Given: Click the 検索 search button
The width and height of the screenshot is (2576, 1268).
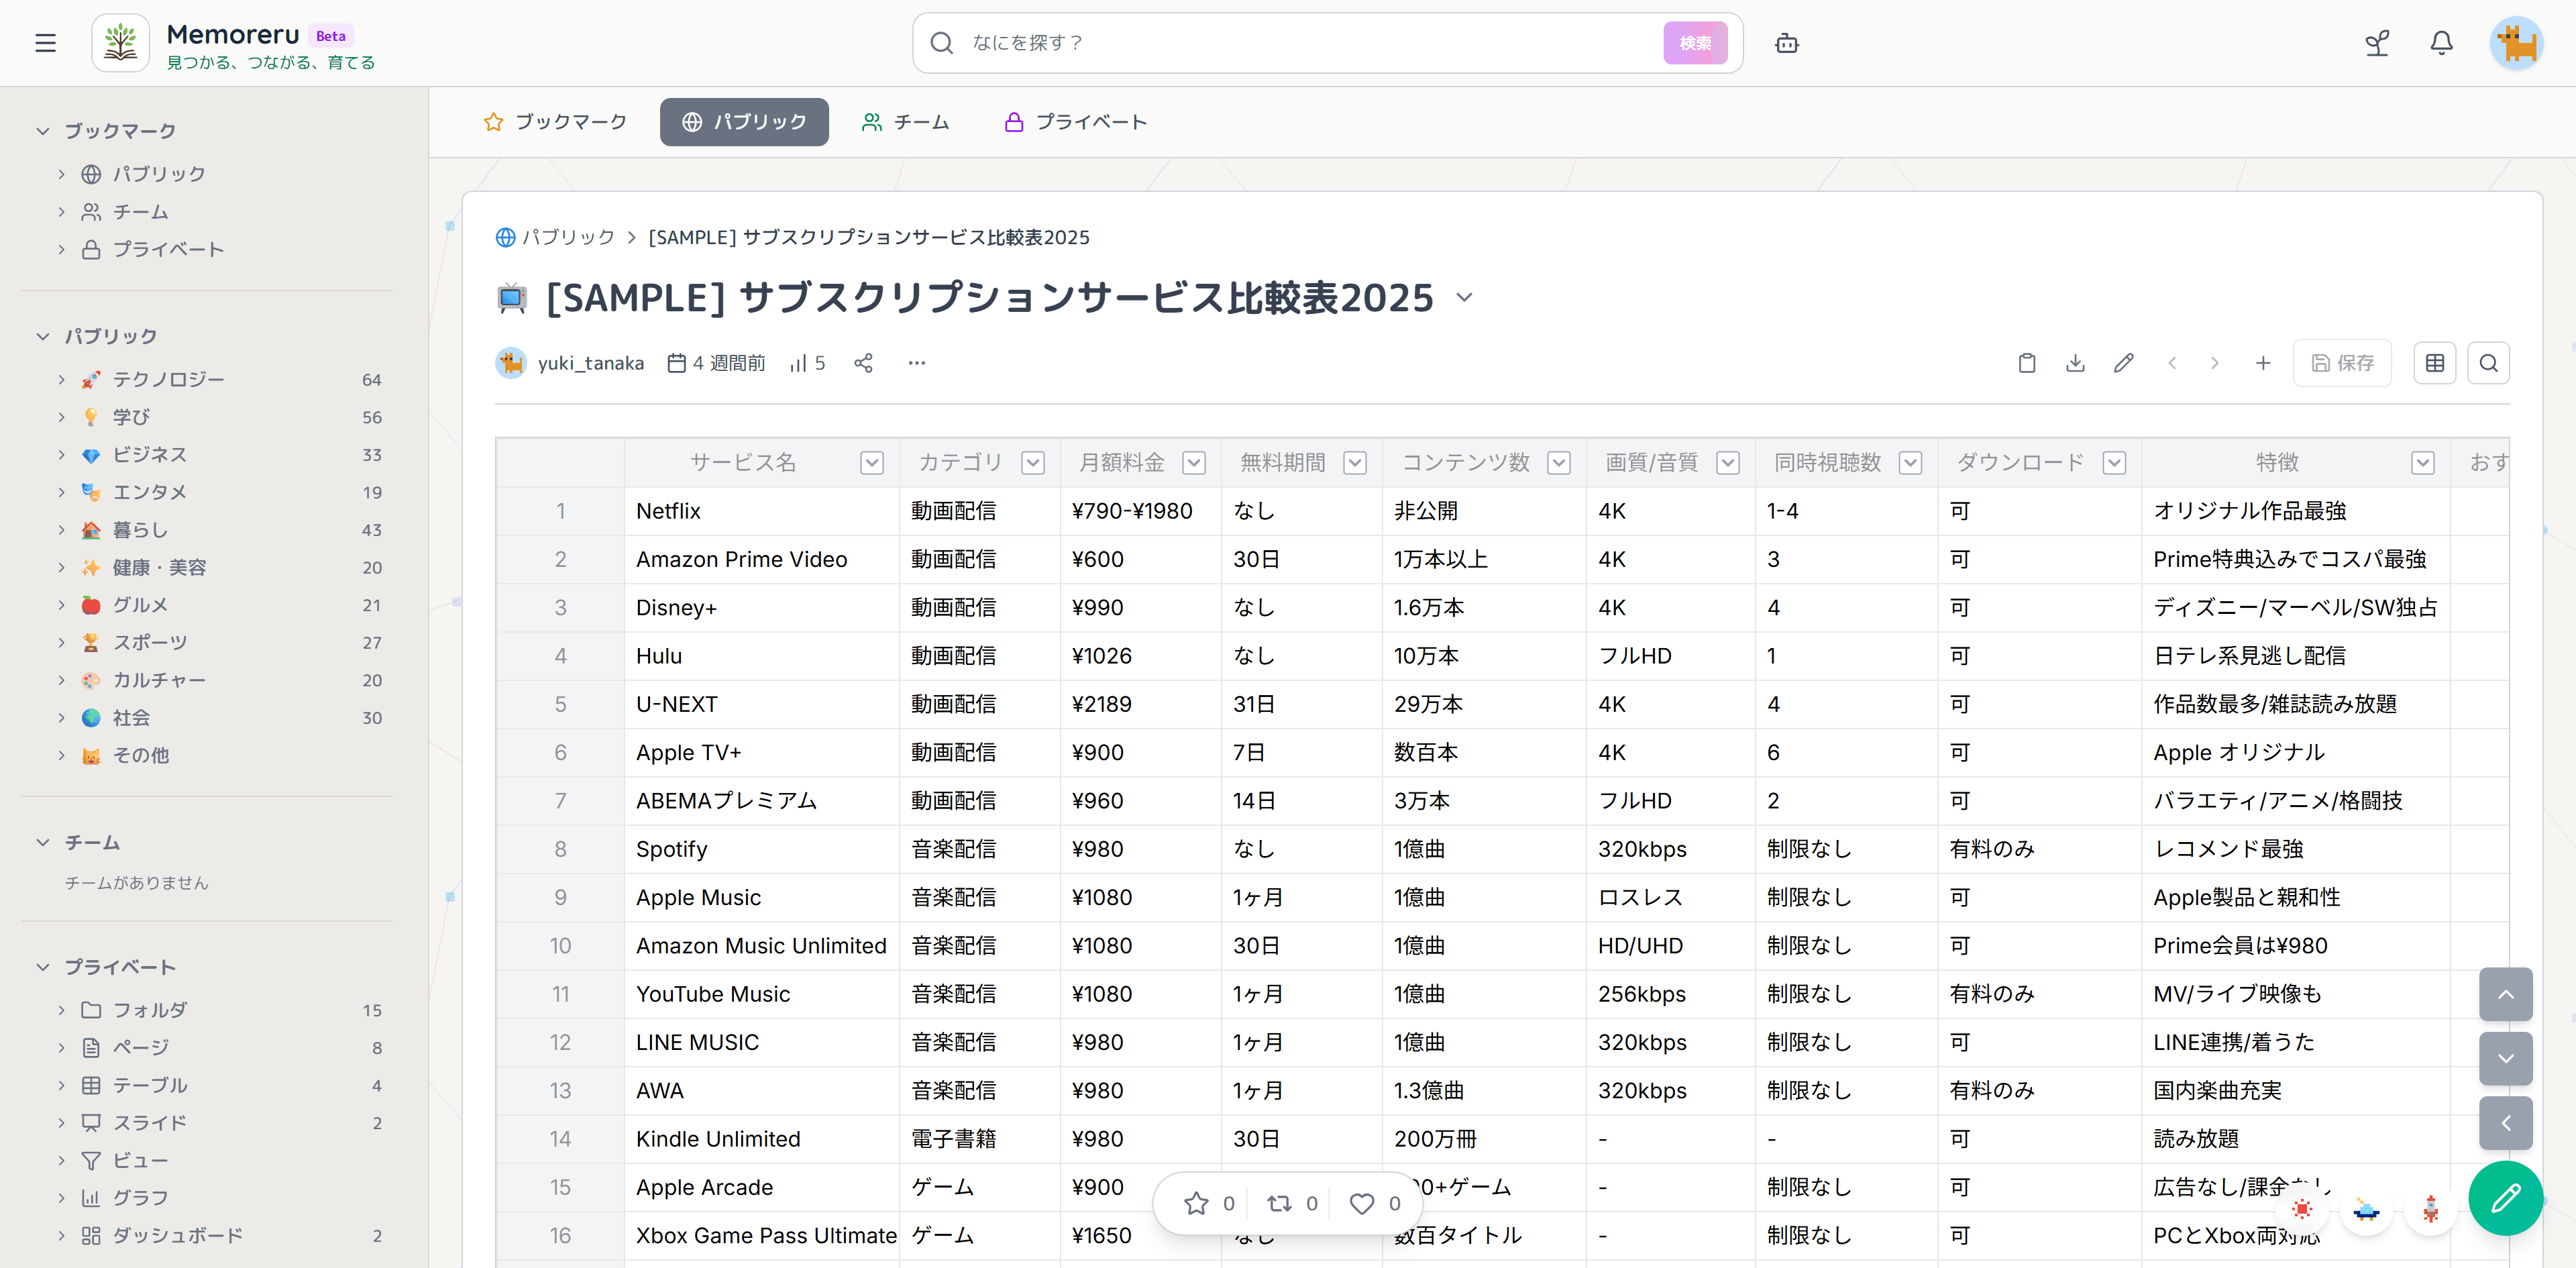Looking at the screenshot, I should click(1695, 43).
